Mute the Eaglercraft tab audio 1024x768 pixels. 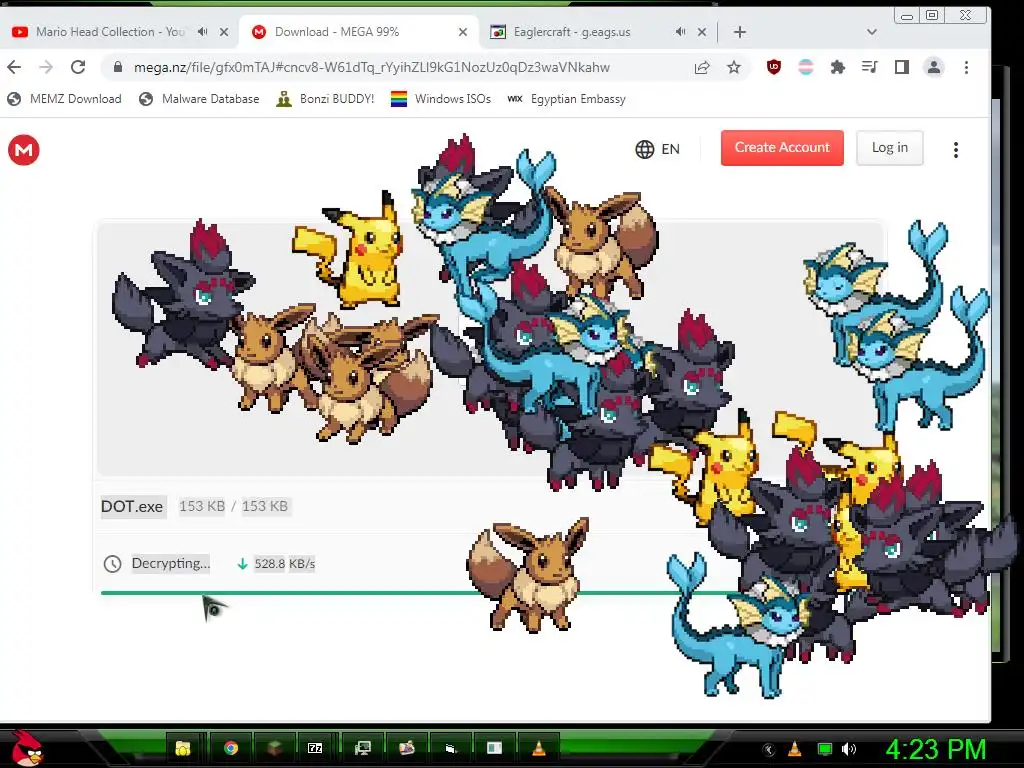click(x=680, y=31)
